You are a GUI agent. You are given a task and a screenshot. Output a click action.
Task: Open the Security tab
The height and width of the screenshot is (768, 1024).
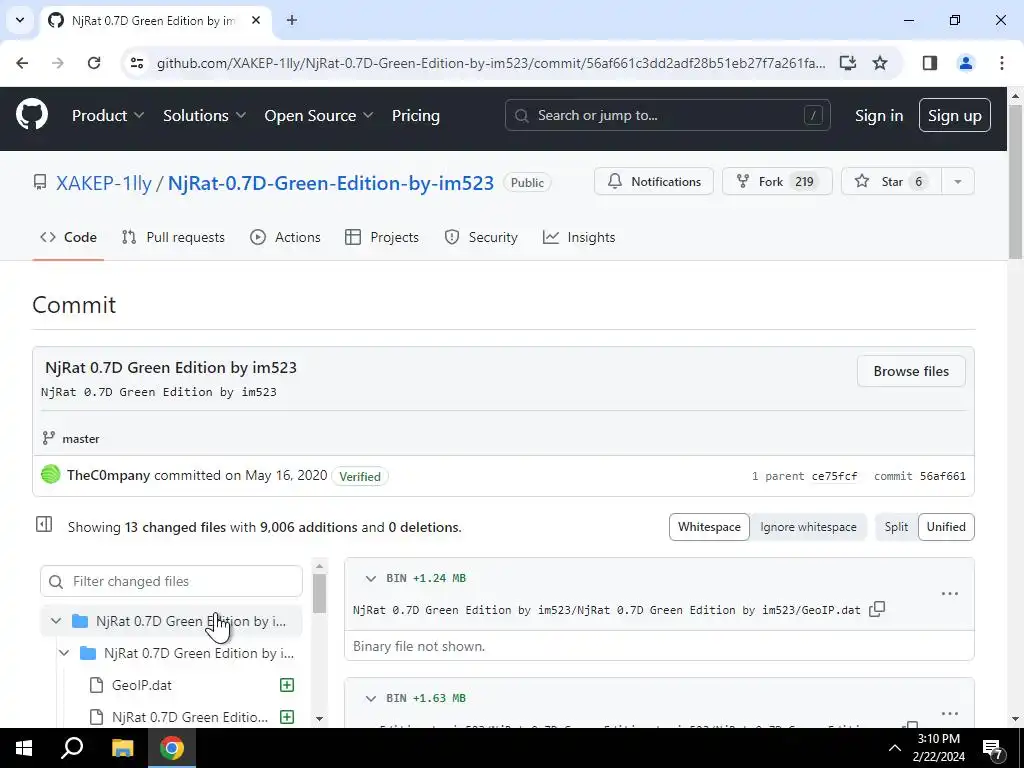(481, 237)
